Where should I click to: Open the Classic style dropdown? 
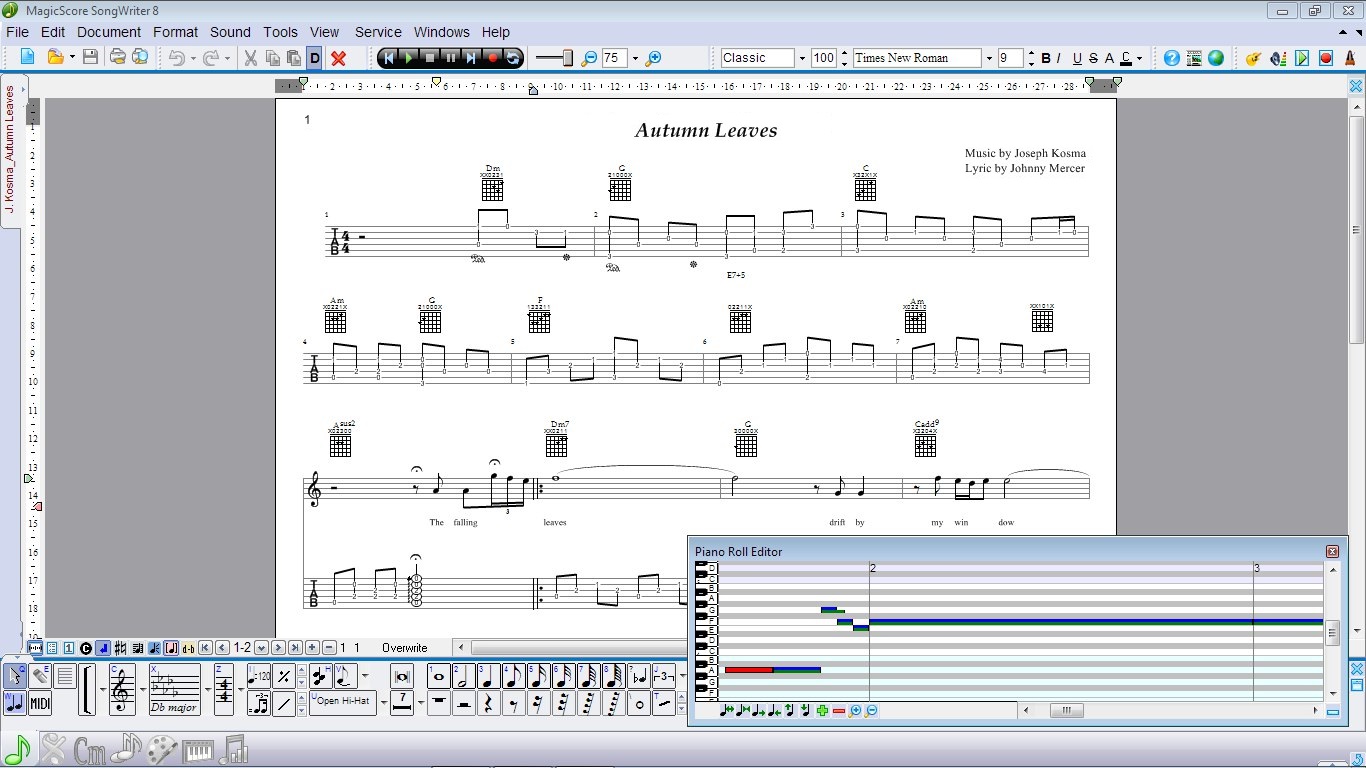point(802,58)
